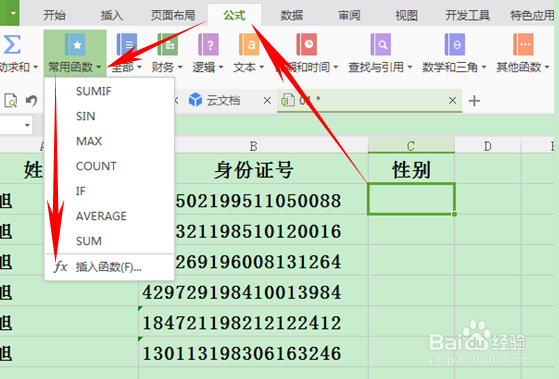The image size is (559, 379).
Task: Click the cloud document cube icon
Action: point(195,100)
